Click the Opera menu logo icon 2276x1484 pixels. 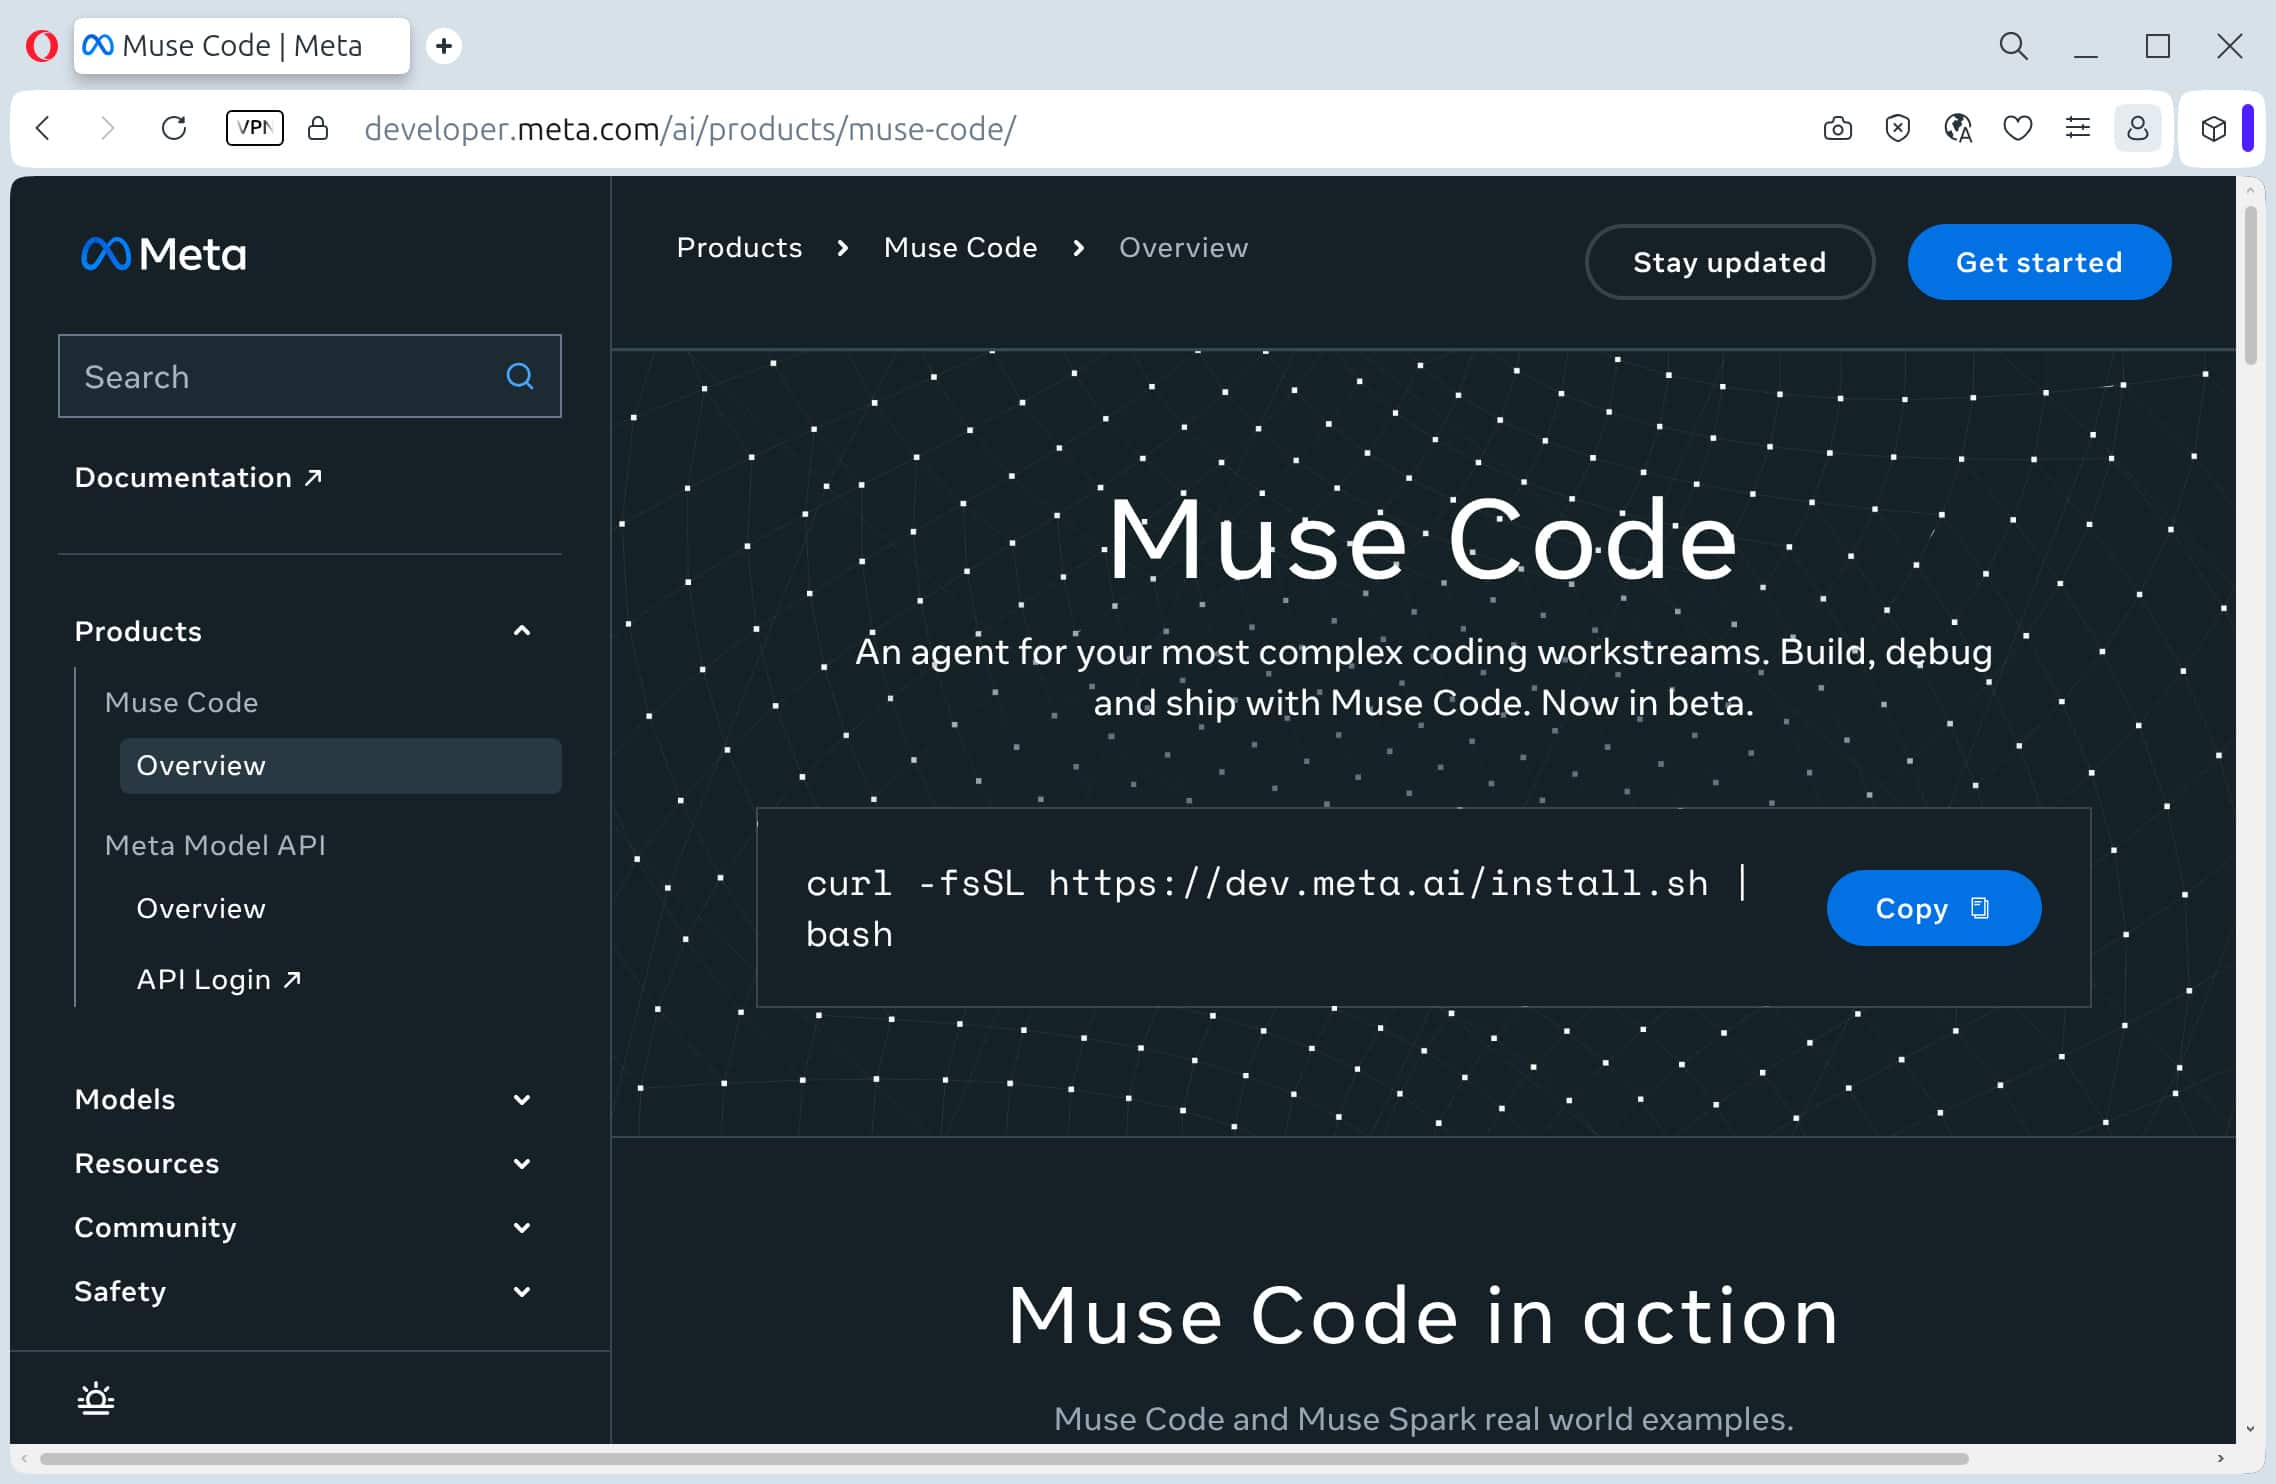[x=41, y=46]
